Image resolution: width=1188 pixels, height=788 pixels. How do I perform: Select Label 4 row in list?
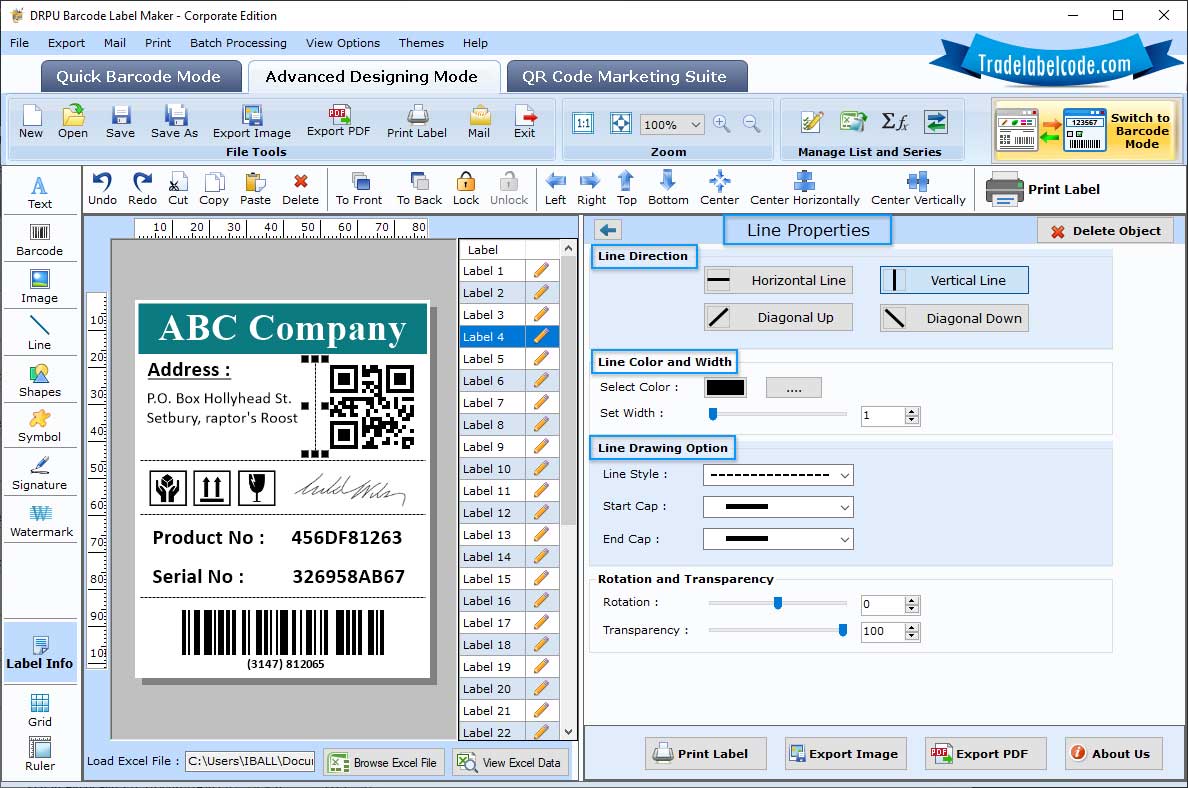509,336
